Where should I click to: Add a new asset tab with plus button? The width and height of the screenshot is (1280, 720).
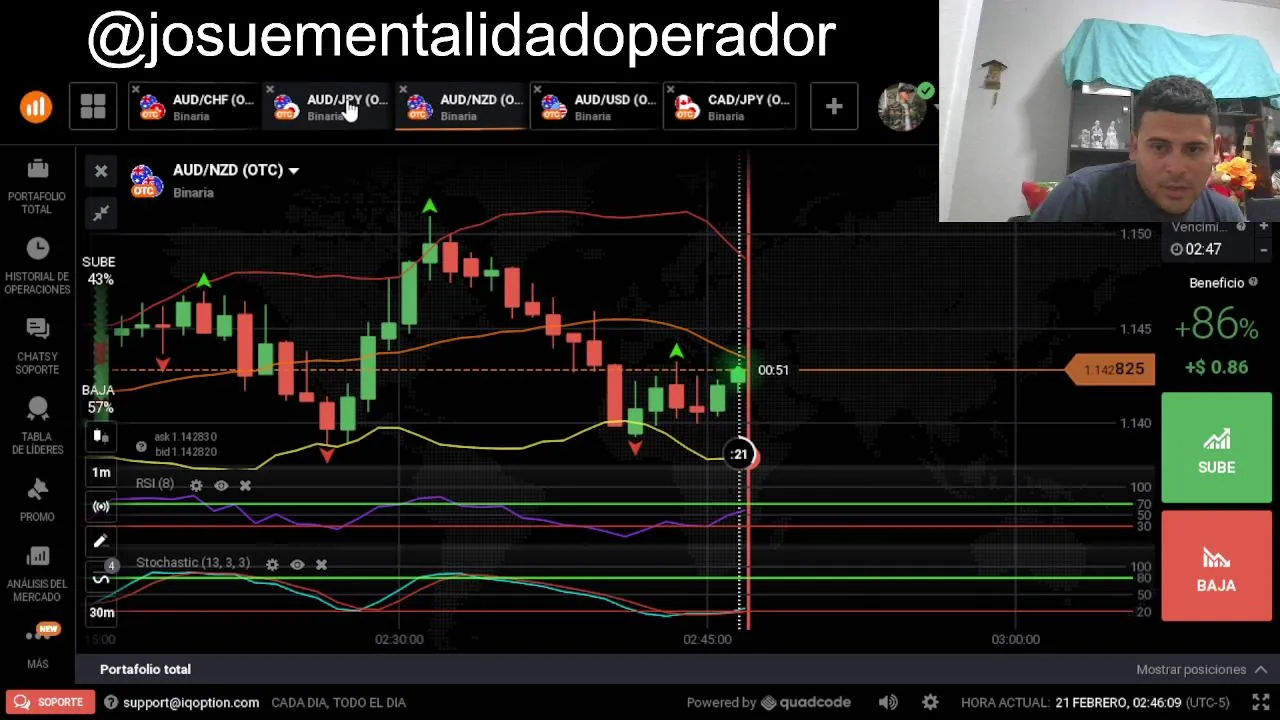coord(834,106)
